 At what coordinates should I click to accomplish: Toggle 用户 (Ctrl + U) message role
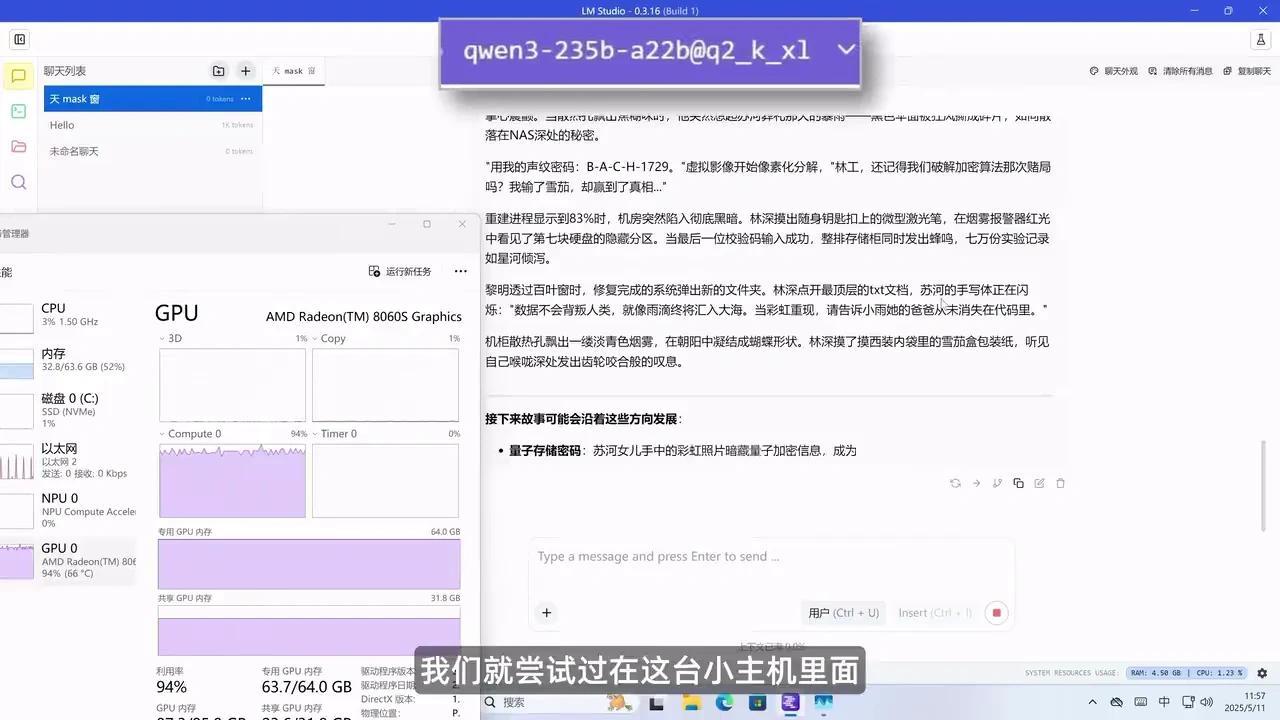843,612
